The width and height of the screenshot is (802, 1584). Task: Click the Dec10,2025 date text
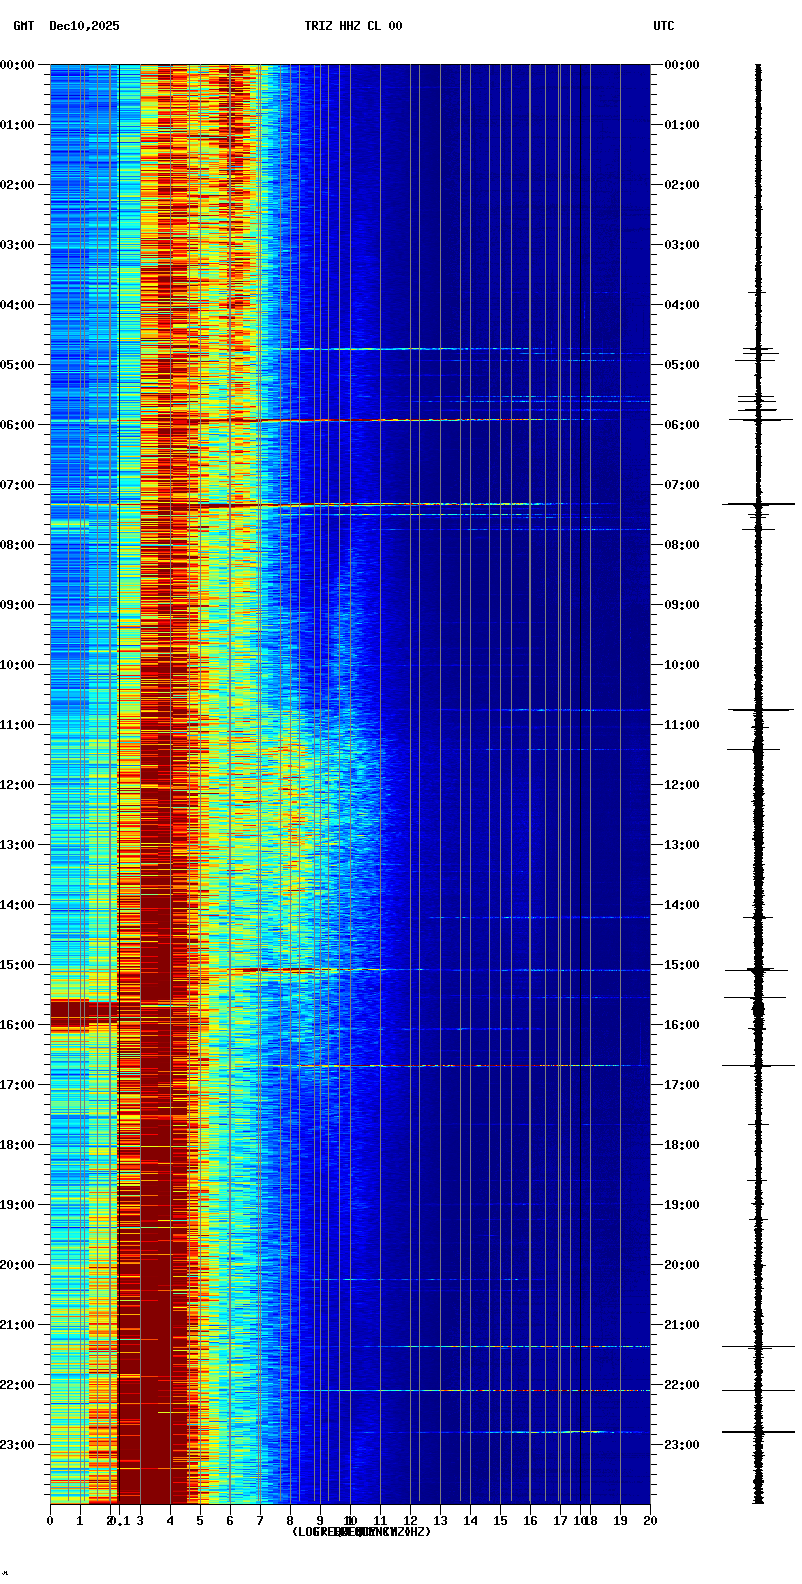(84, 26)
